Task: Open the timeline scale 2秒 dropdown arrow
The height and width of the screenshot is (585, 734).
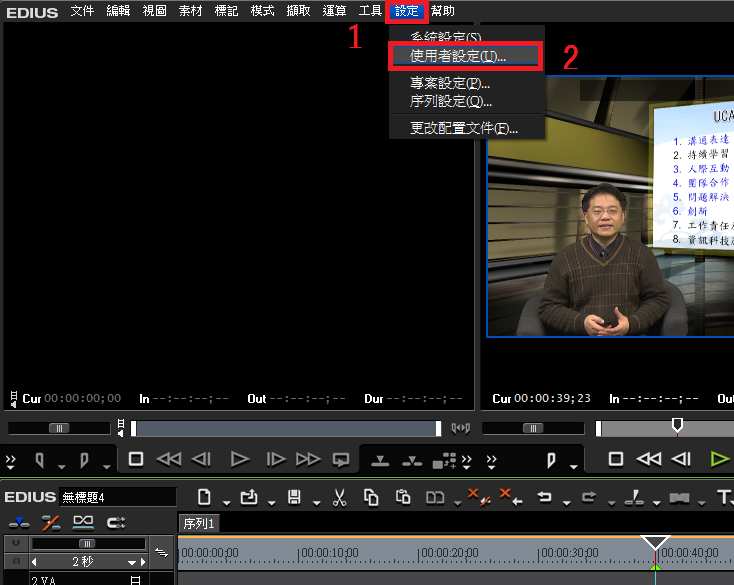Action: [x=131, y=562]
